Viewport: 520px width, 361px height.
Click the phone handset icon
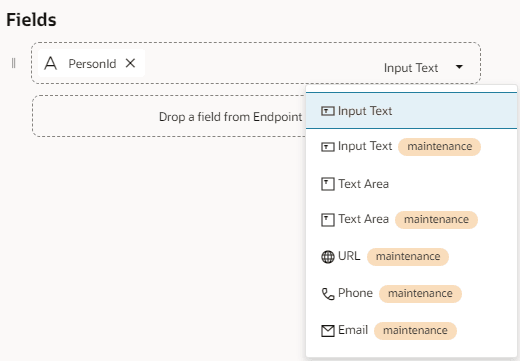(328, 294)
